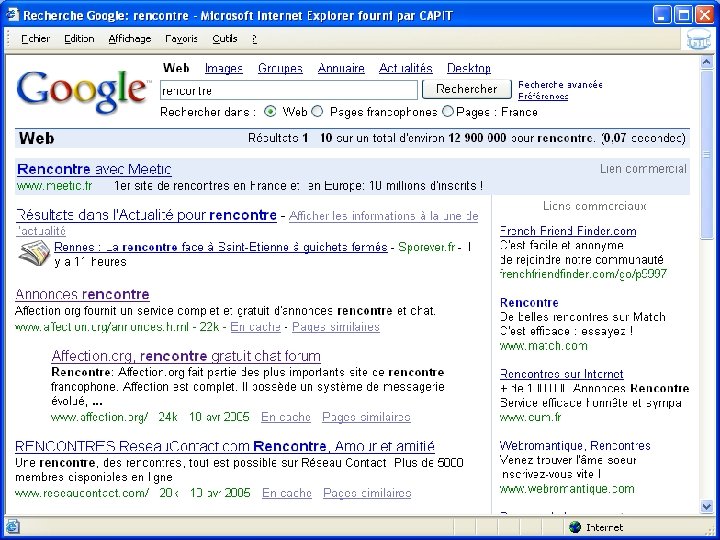Open the Outils menu
The width and height of the screenshot is (720, 540).
225,39
